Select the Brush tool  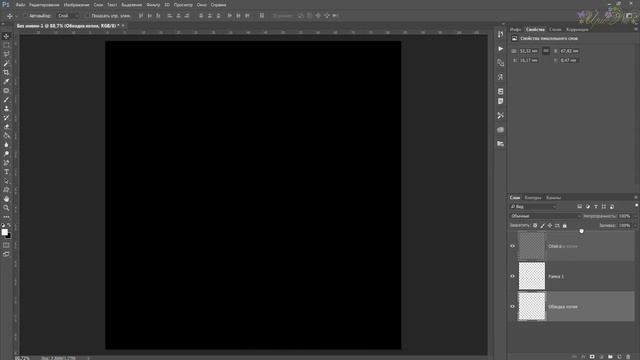pos(6,100)
